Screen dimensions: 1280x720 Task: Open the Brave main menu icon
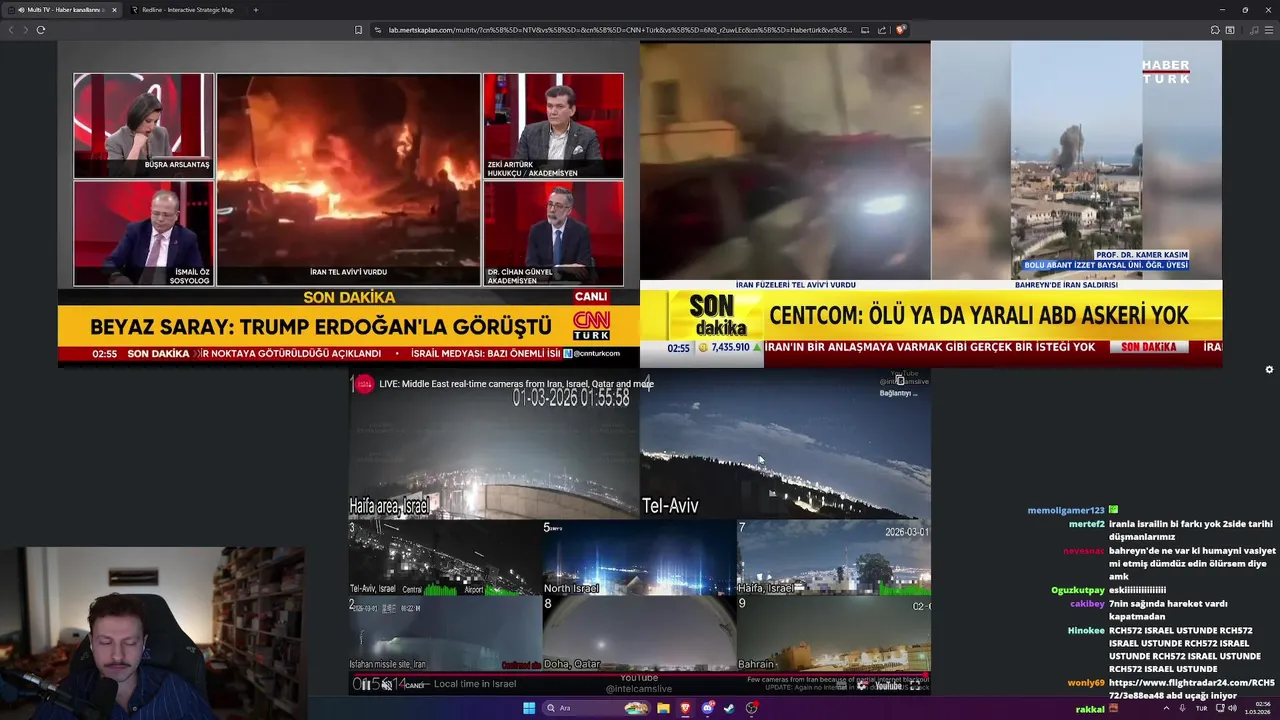[x=1268, y=30]
